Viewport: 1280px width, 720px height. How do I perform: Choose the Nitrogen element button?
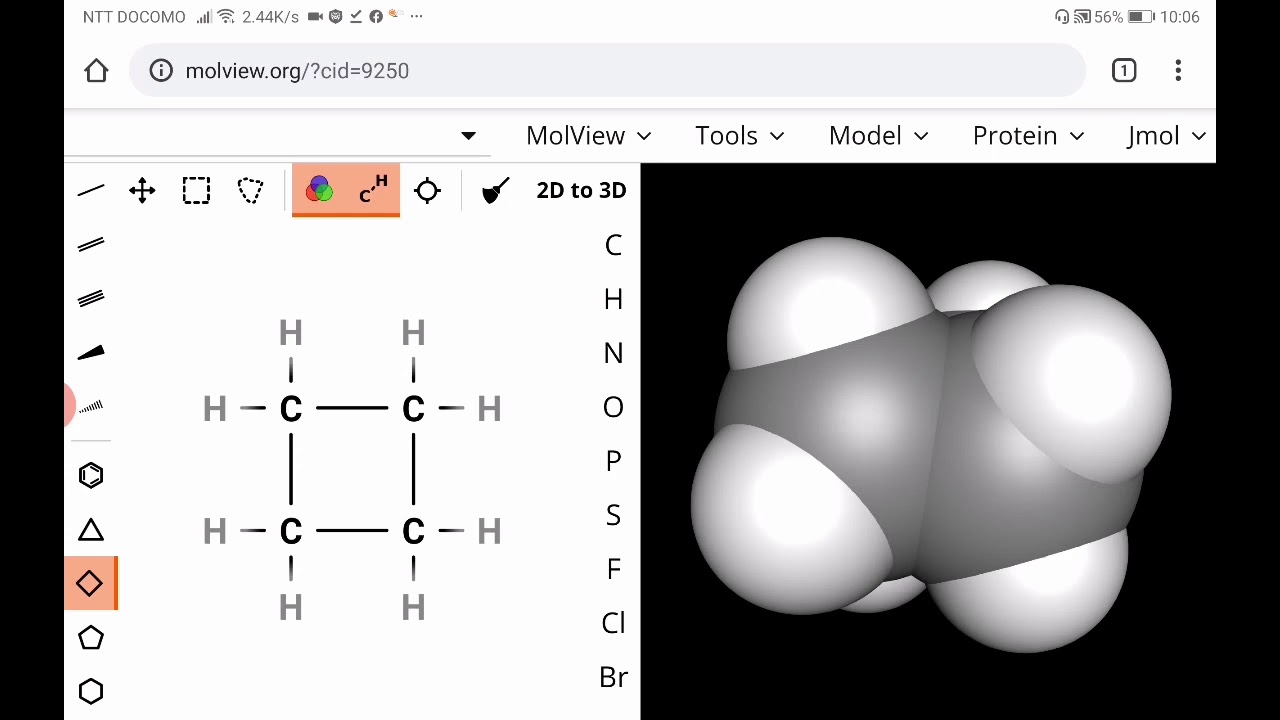click(613, 353)
